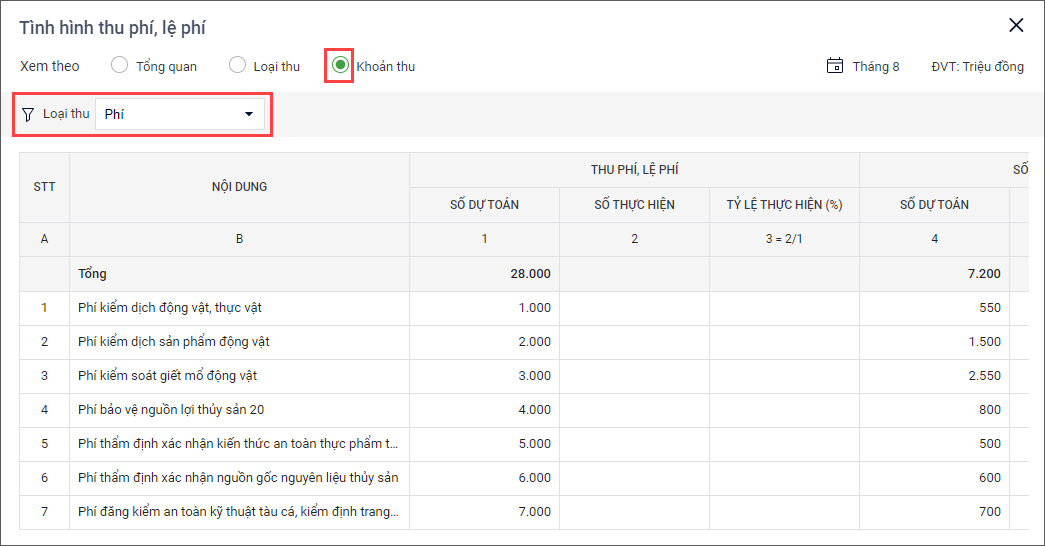This screenshot has width=1045, height=546.
Task: Click the NỘI DUNG column header
Action: coord(239,187)
